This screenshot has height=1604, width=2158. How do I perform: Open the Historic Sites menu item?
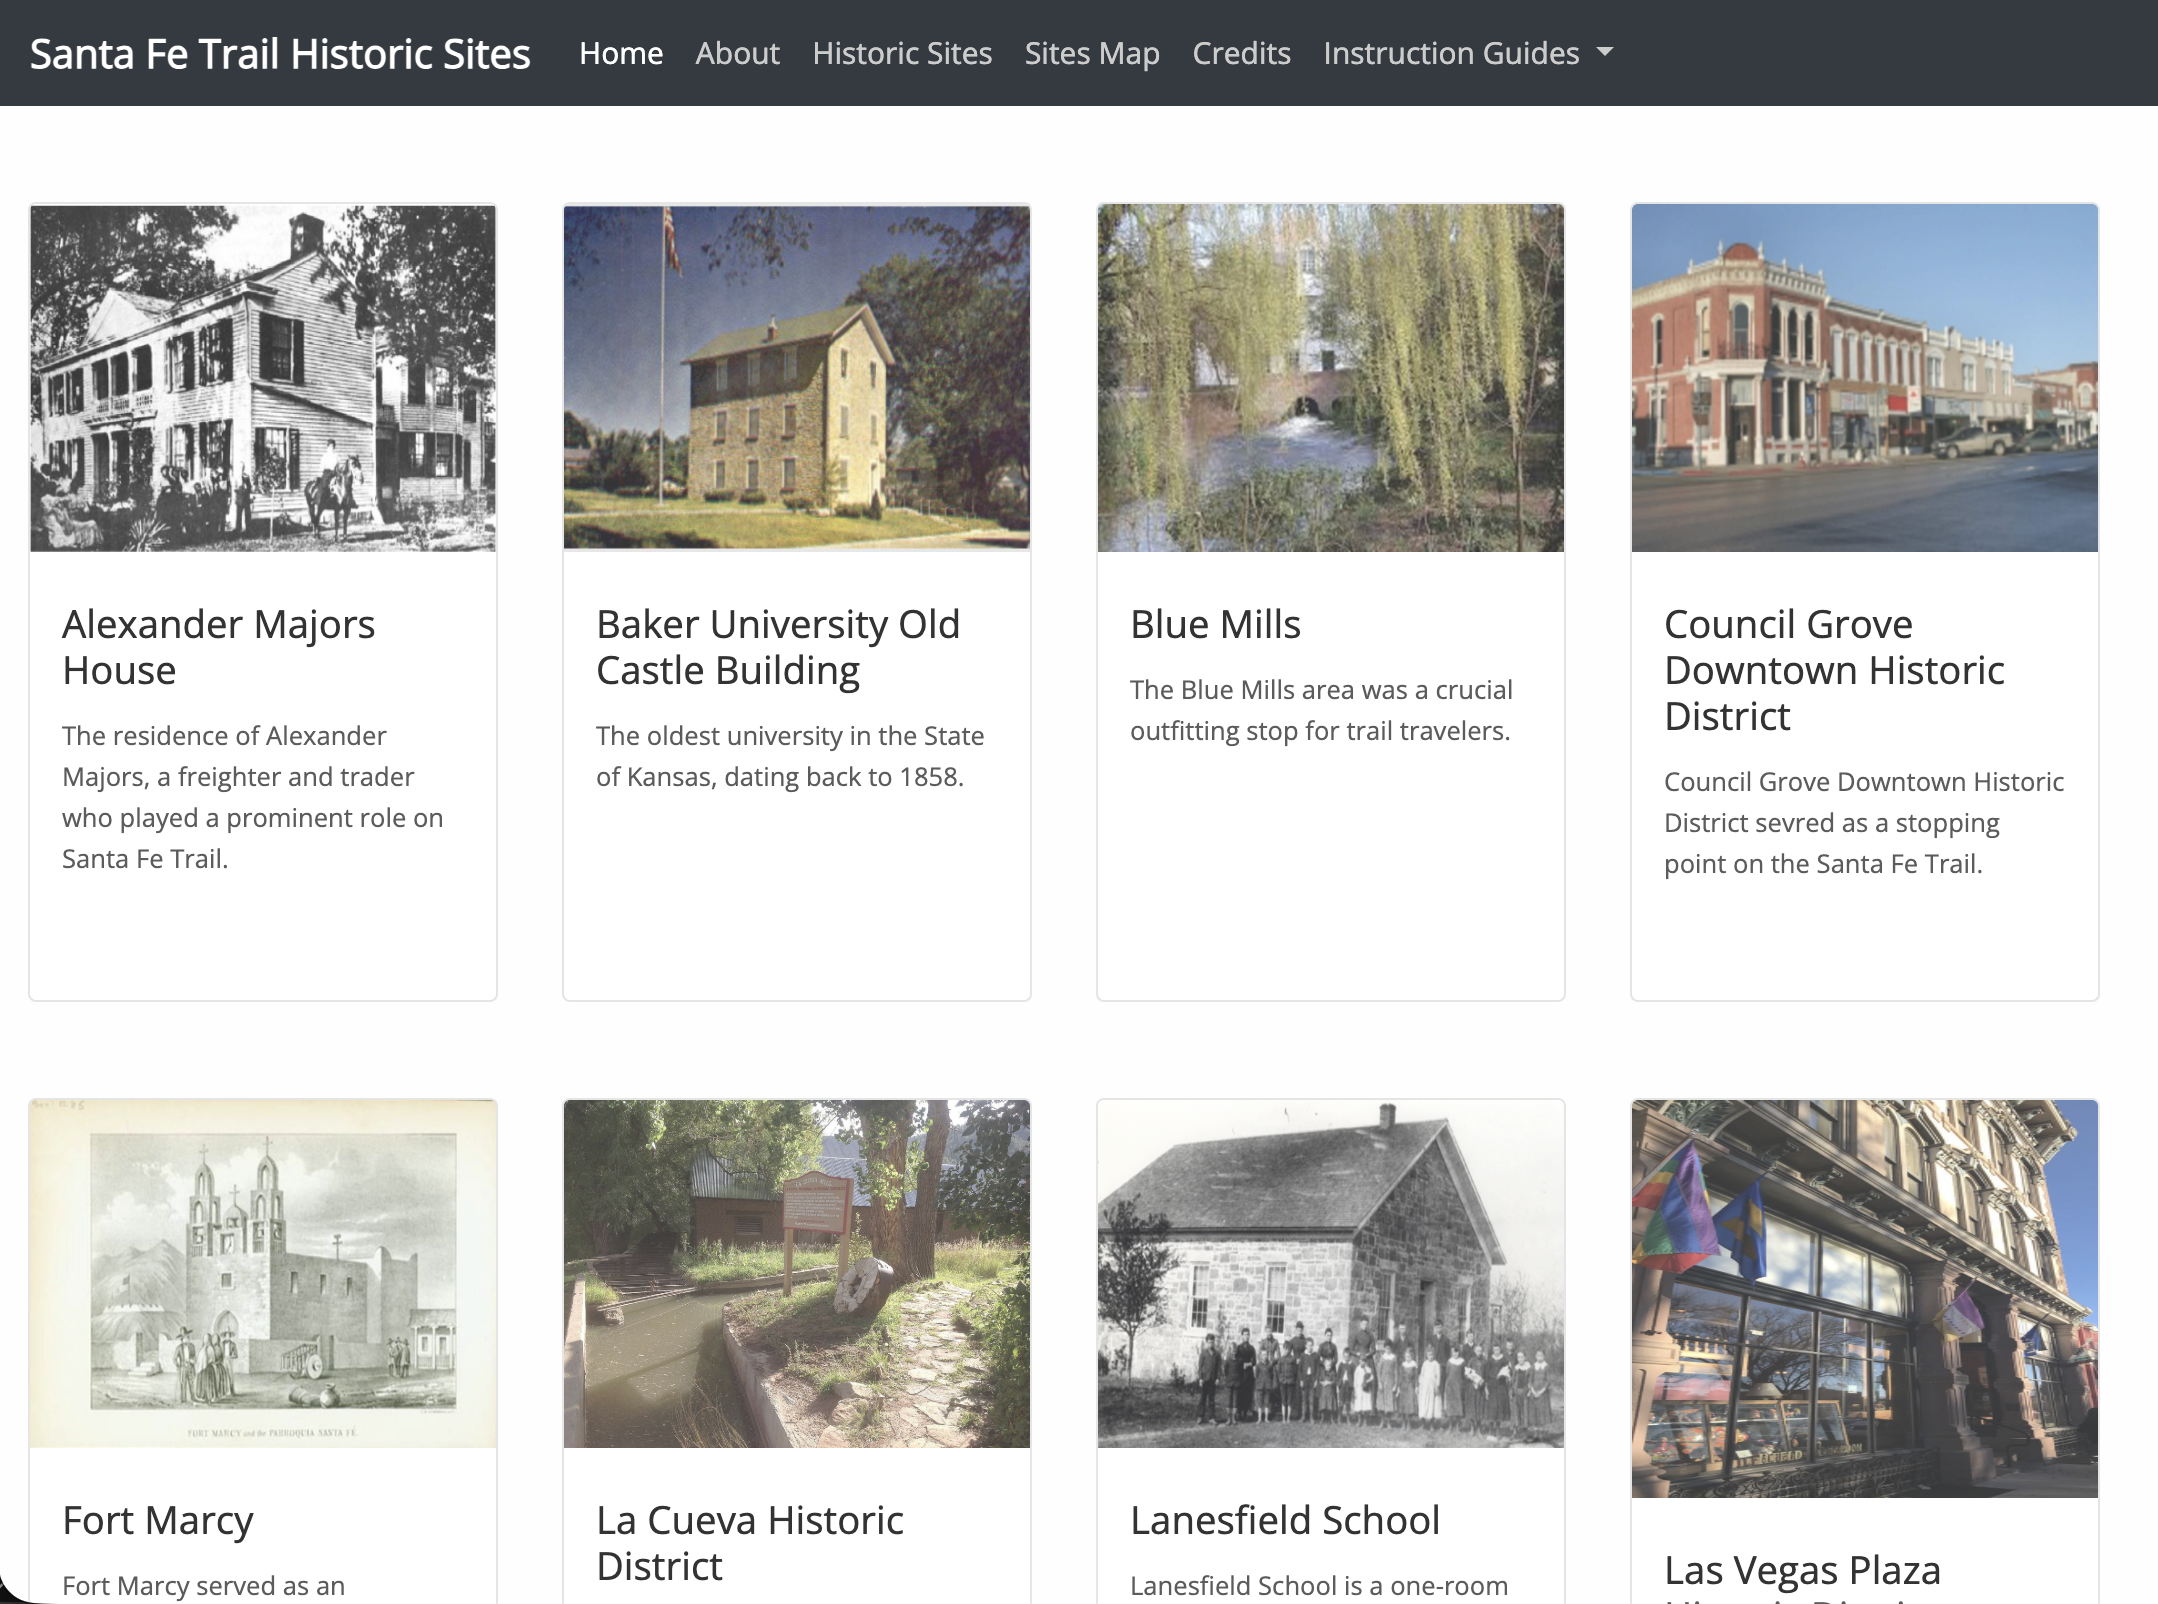pyautogui.click(x=901, y=53)
